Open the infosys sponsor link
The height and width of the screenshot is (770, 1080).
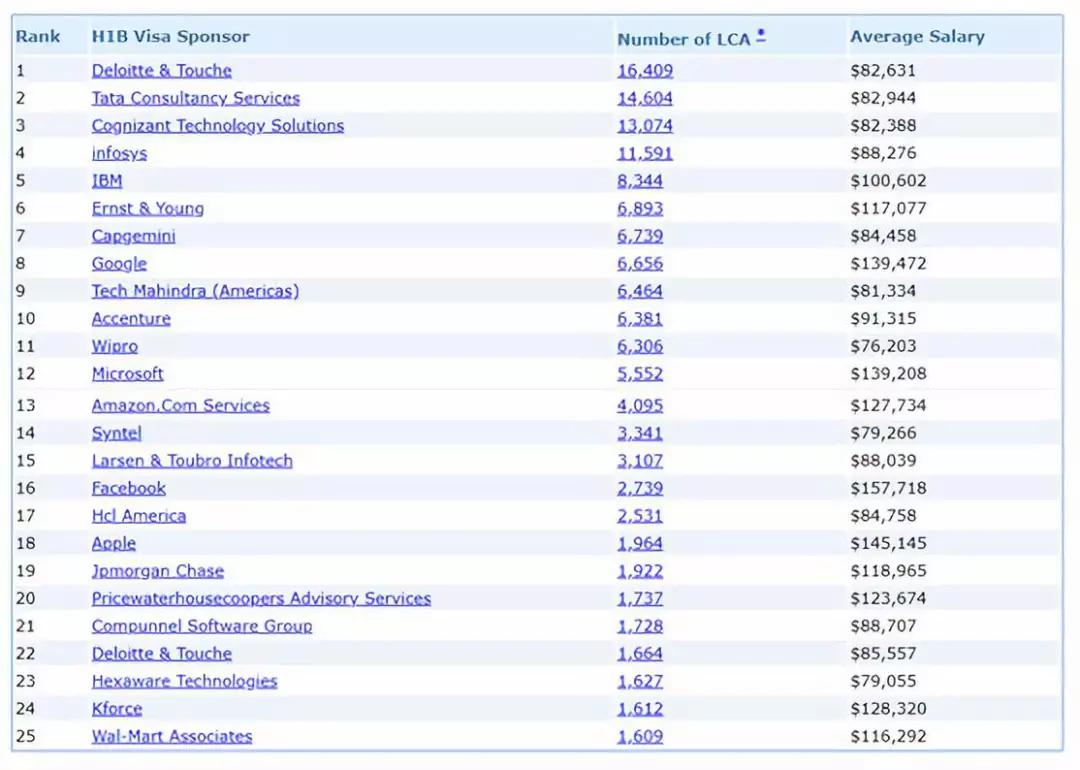coord(119,154)
